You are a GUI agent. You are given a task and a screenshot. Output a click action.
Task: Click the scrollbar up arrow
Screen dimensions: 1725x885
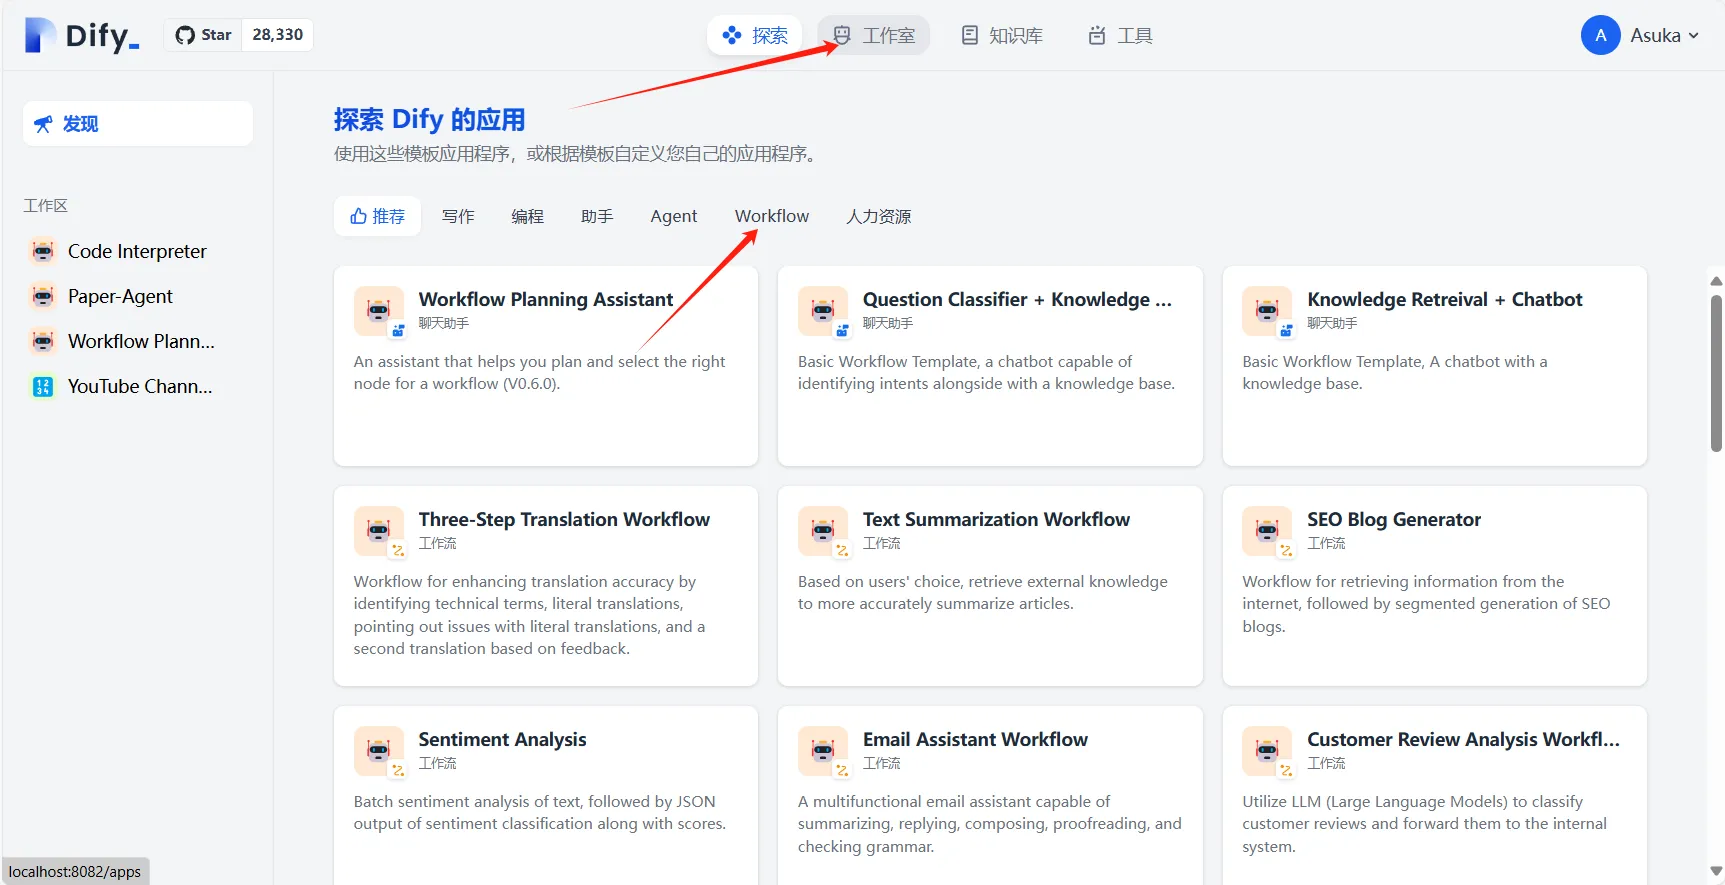pos(1716,282)
